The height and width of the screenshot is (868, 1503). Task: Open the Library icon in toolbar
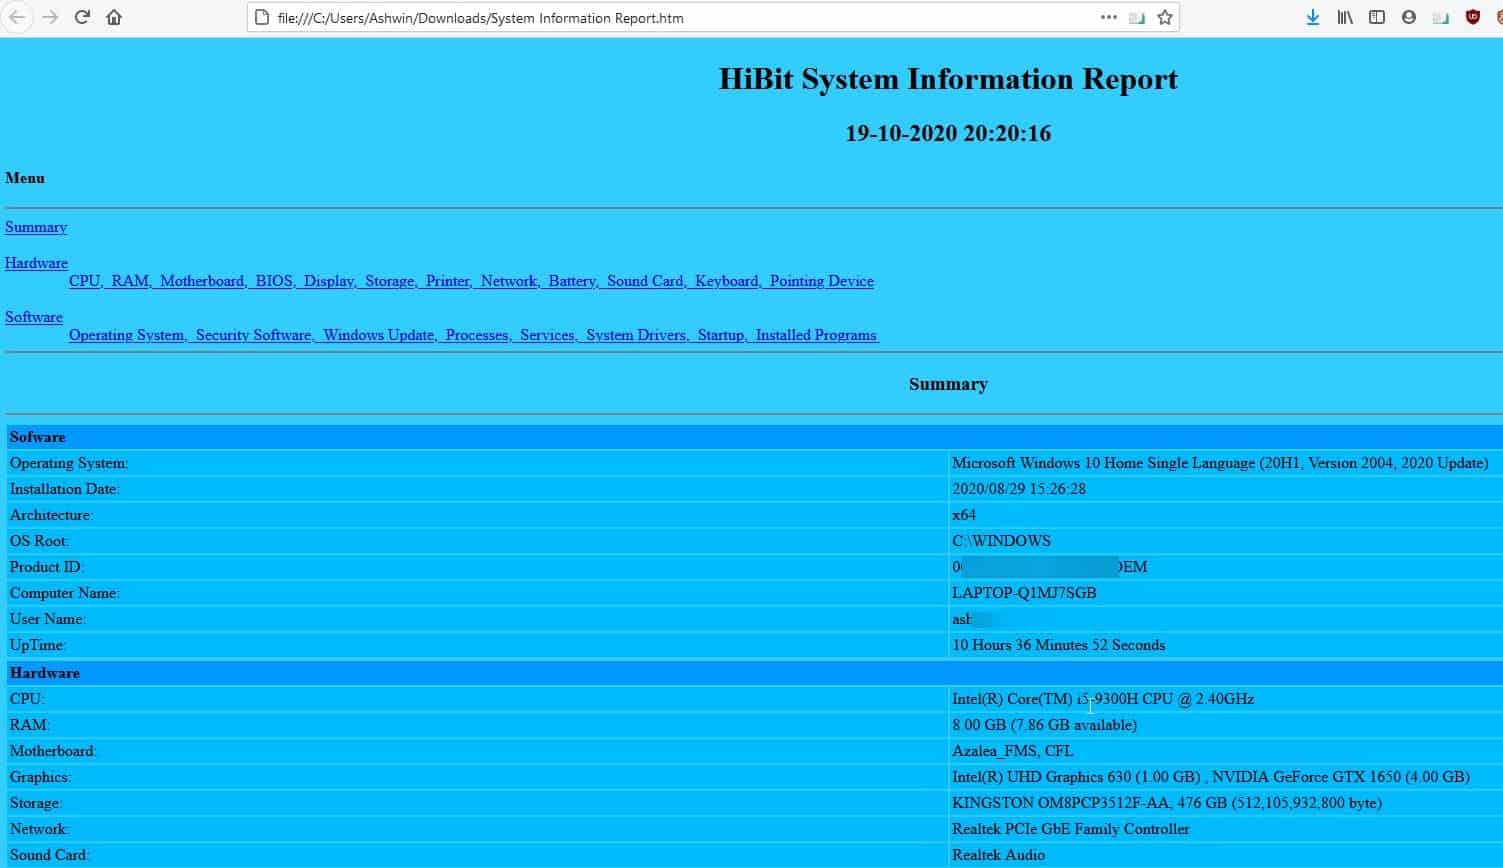1345,17
